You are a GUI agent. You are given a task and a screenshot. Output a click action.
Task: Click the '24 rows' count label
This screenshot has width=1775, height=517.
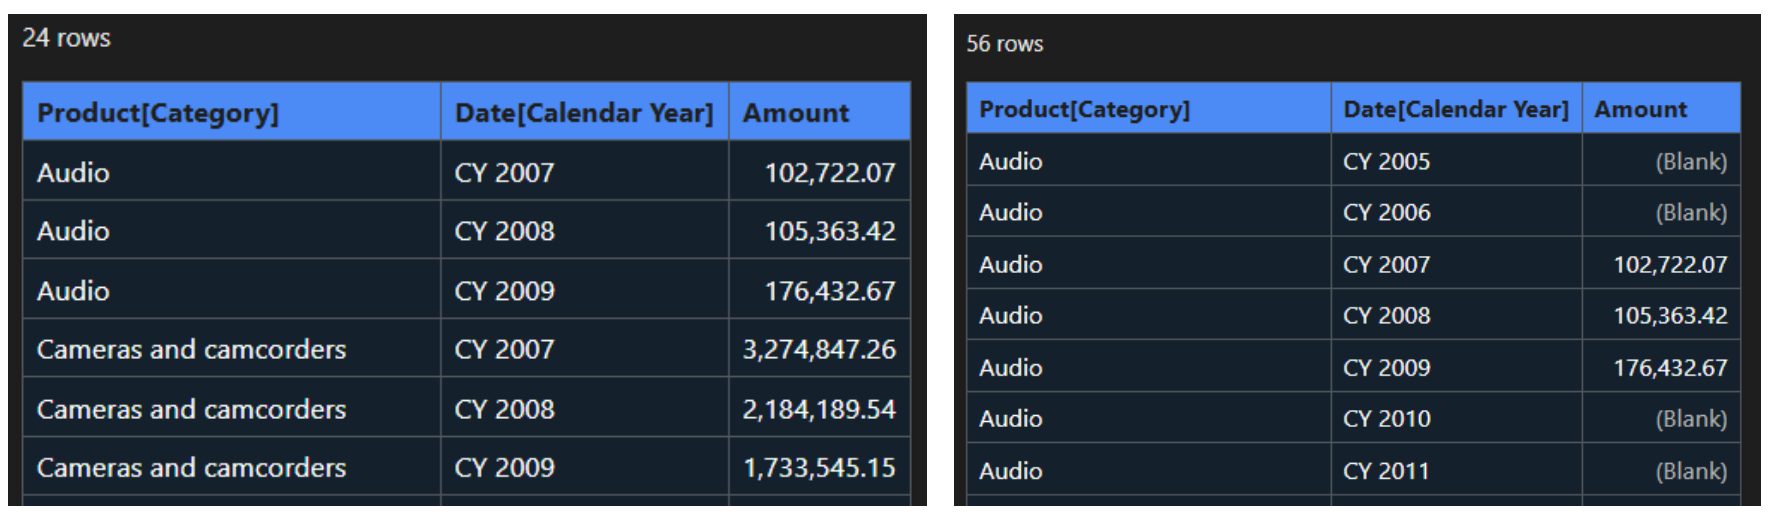[x=66, y=38]
